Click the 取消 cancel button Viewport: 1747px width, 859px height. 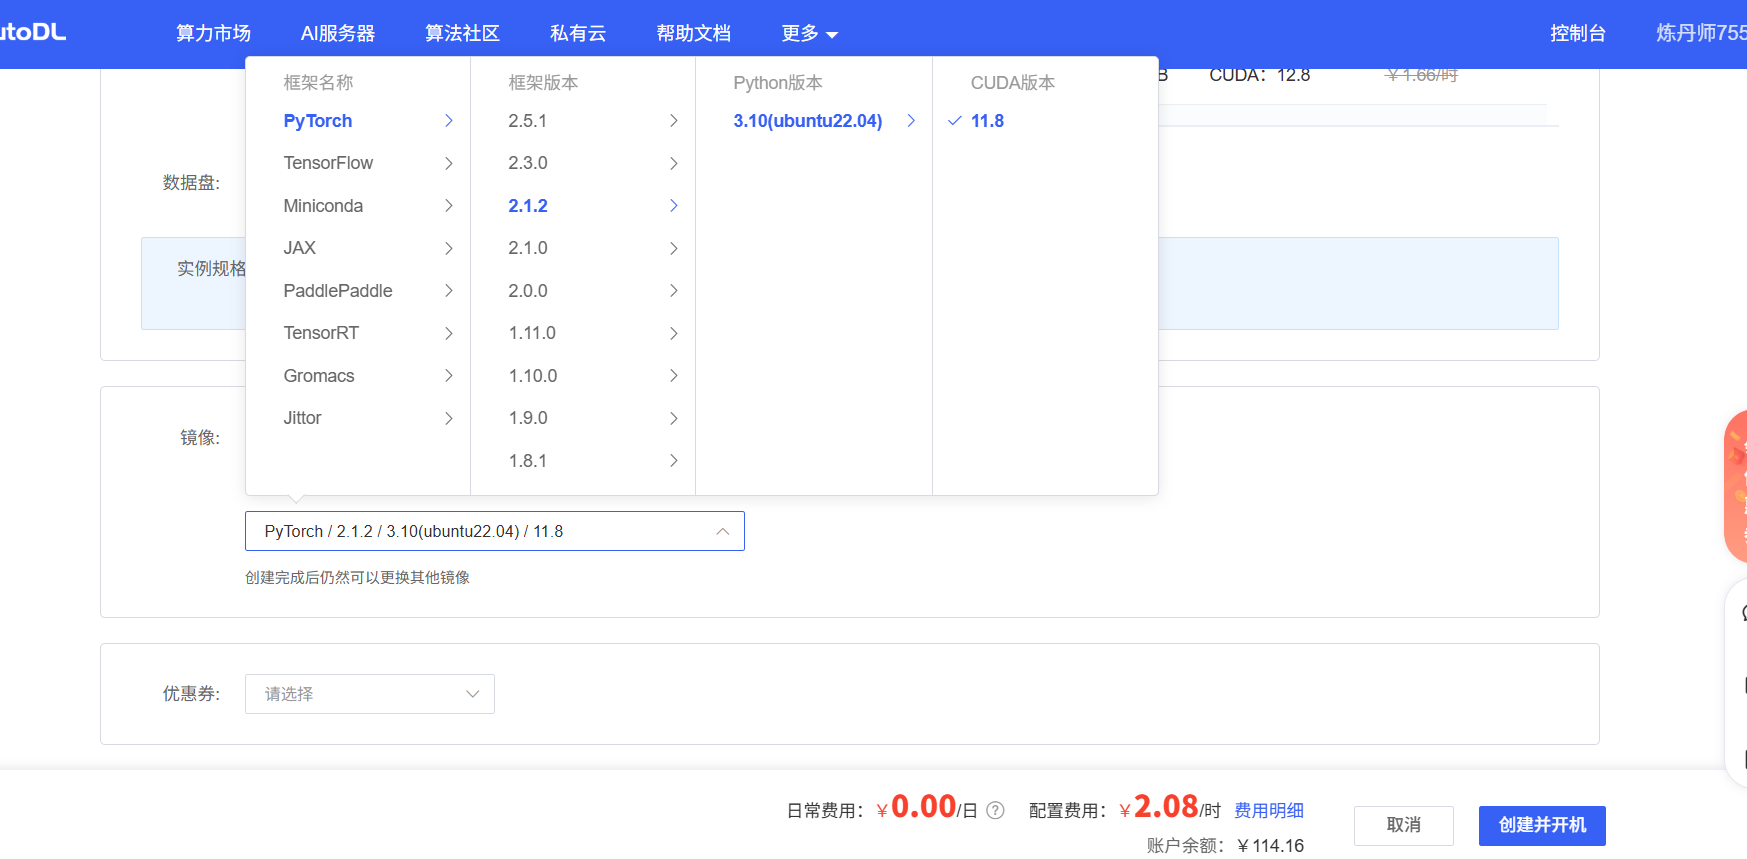[x=1404, y=826]
